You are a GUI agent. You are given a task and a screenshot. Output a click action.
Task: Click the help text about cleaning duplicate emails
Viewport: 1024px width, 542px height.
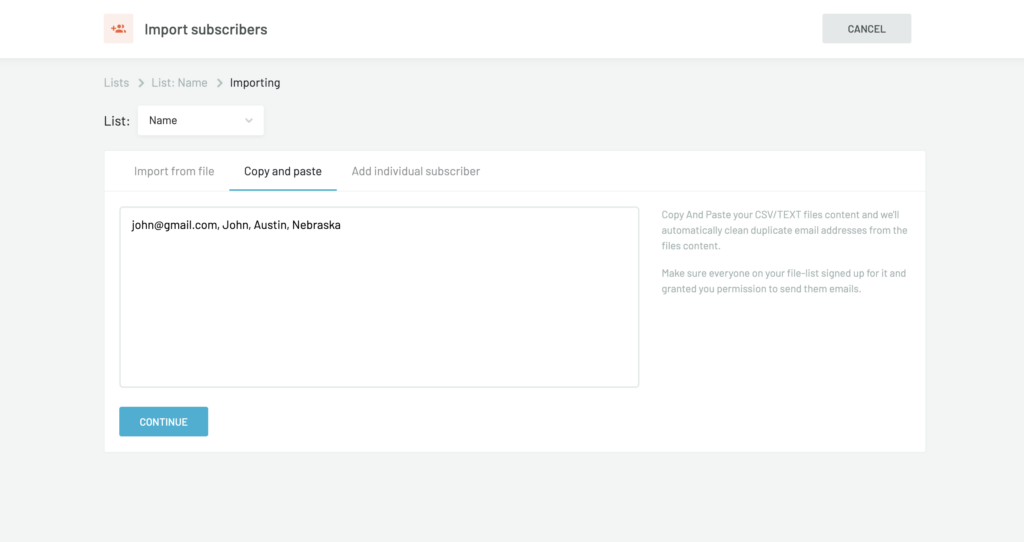point(784,230)
